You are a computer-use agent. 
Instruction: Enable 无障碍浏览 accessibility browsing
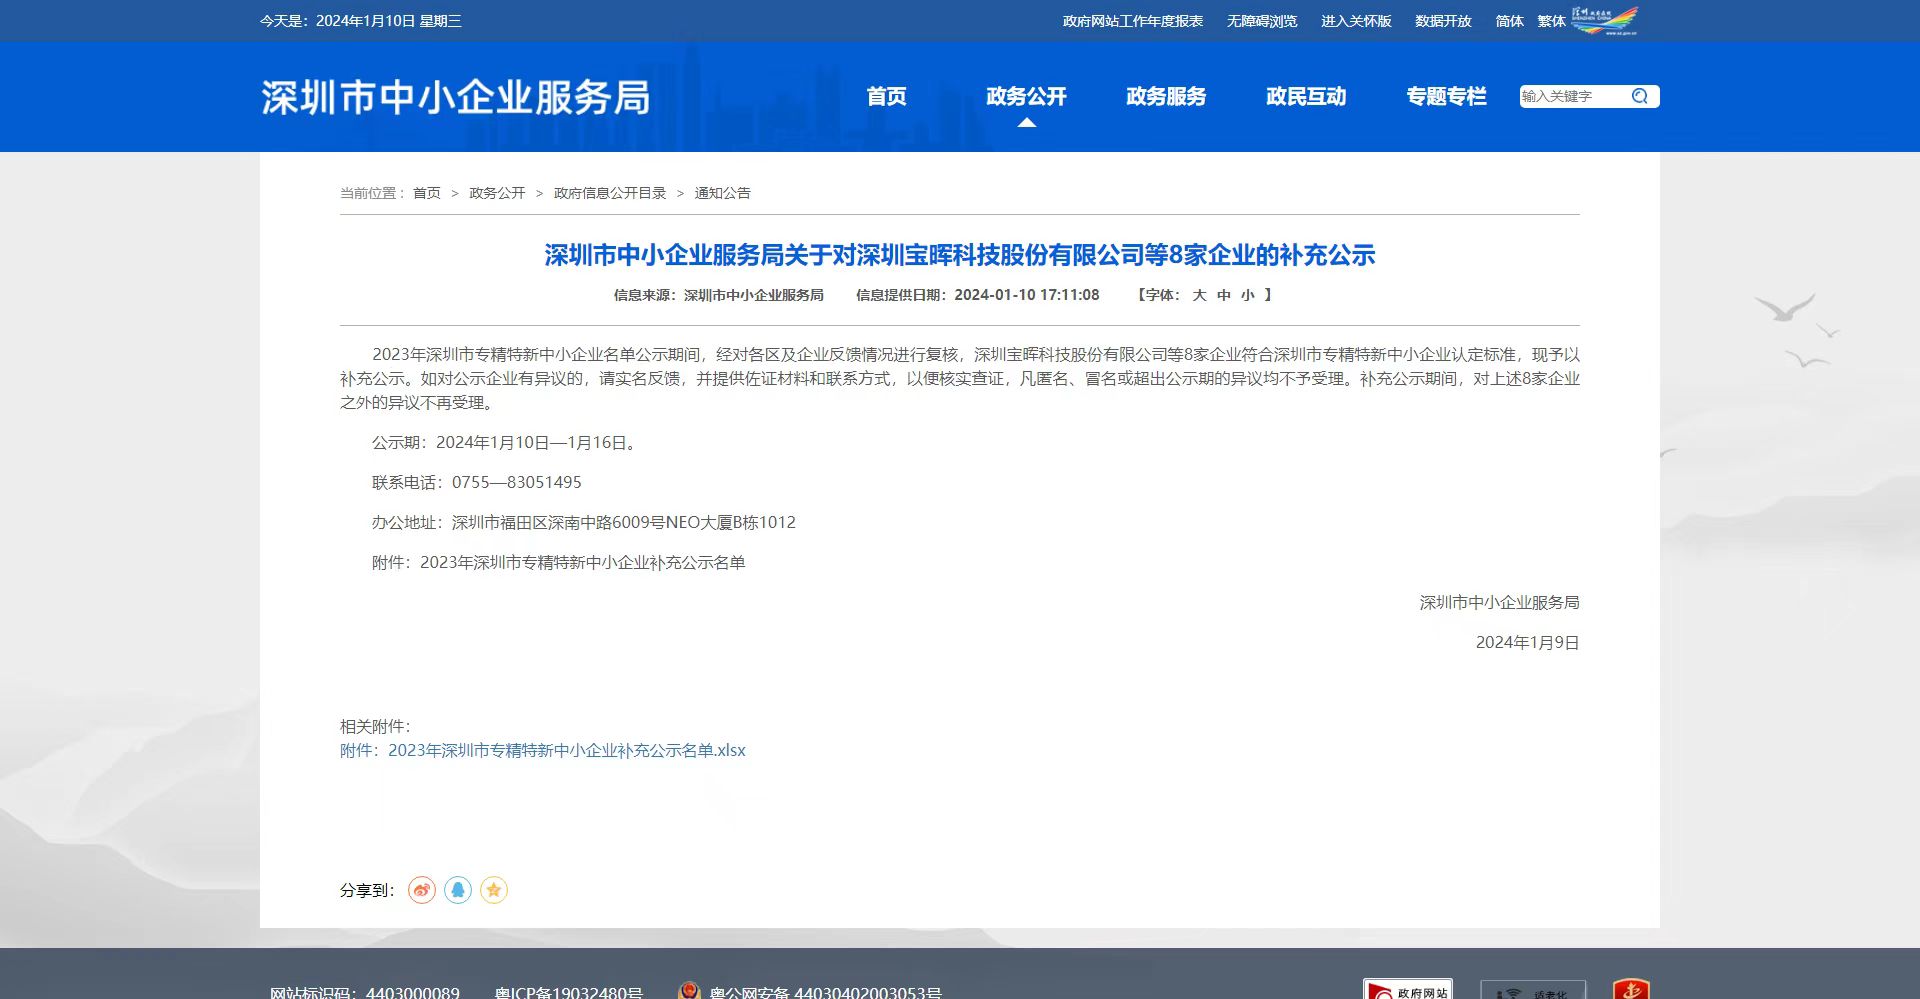click(1262, 21)
